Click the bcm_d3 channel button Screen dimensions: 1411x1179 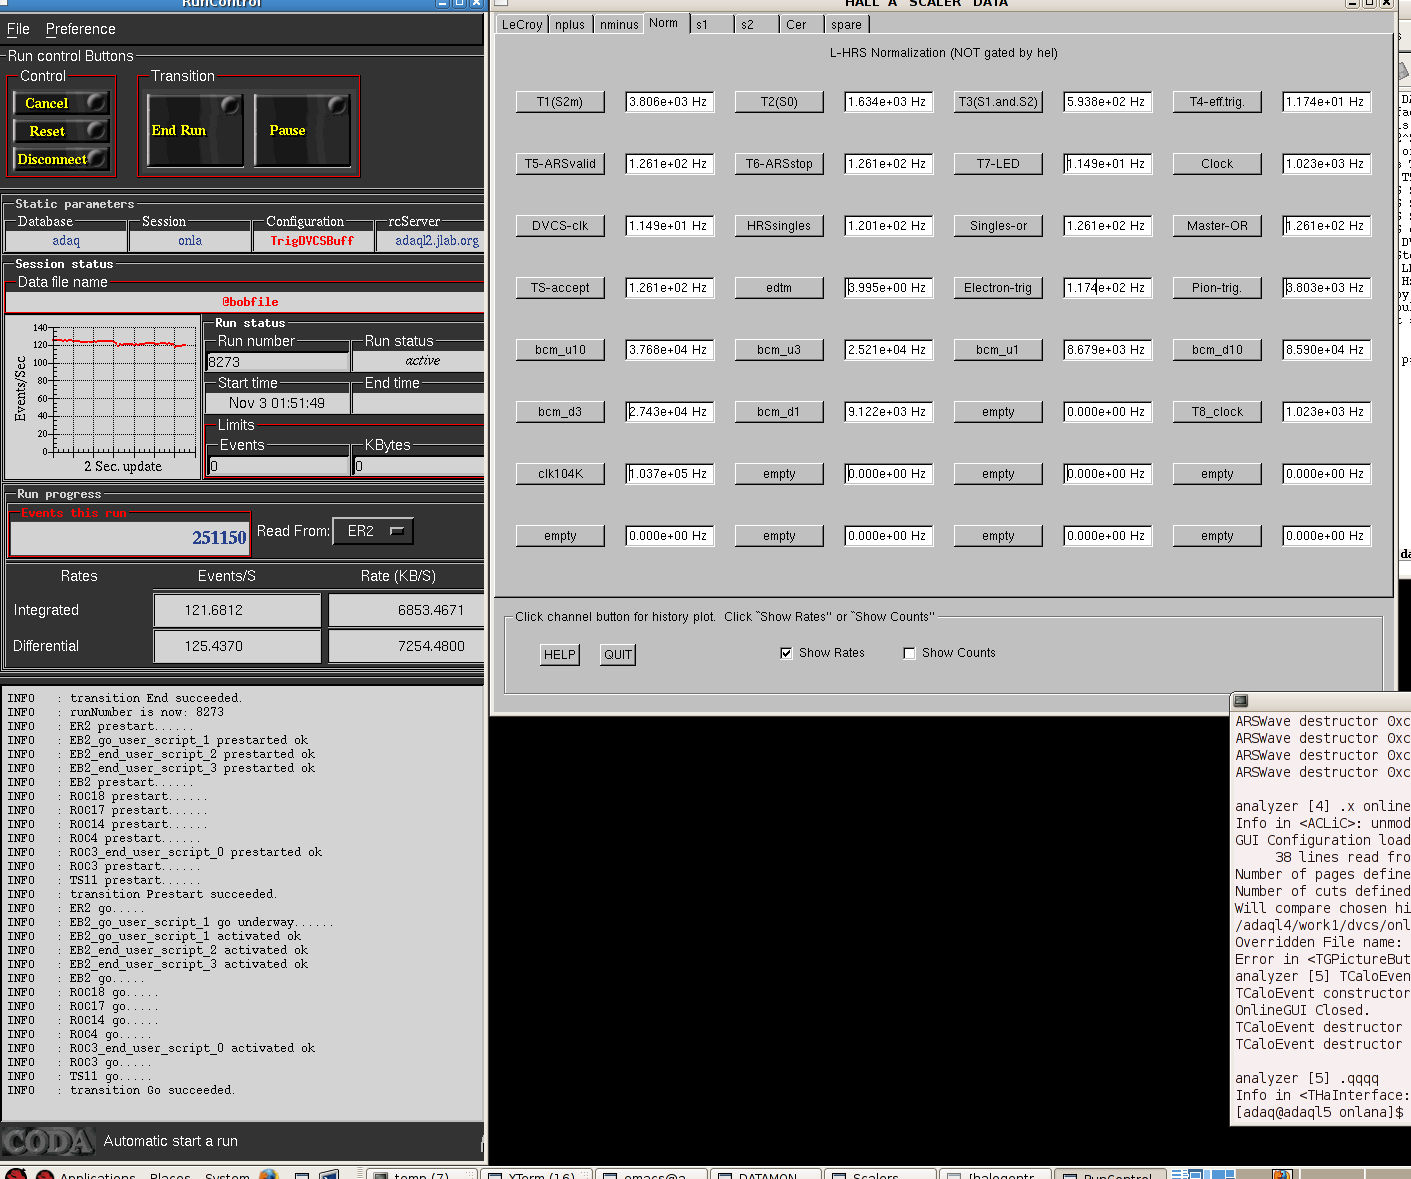click(560, 412)
